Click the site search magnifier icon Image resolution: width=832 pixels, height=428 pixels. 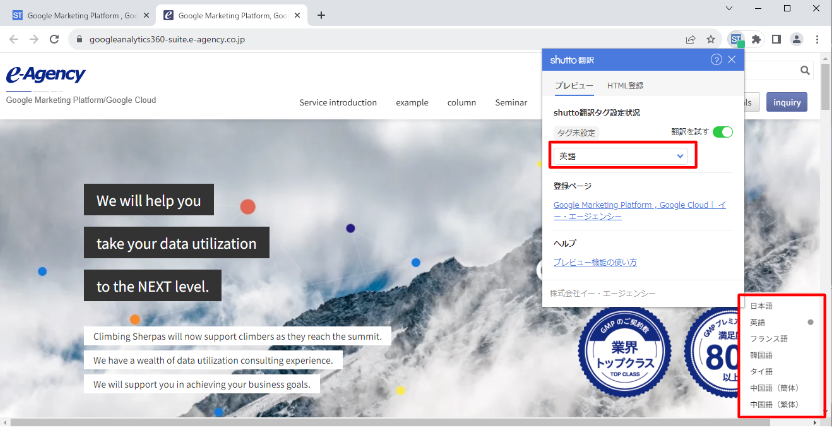pos(805,70)
